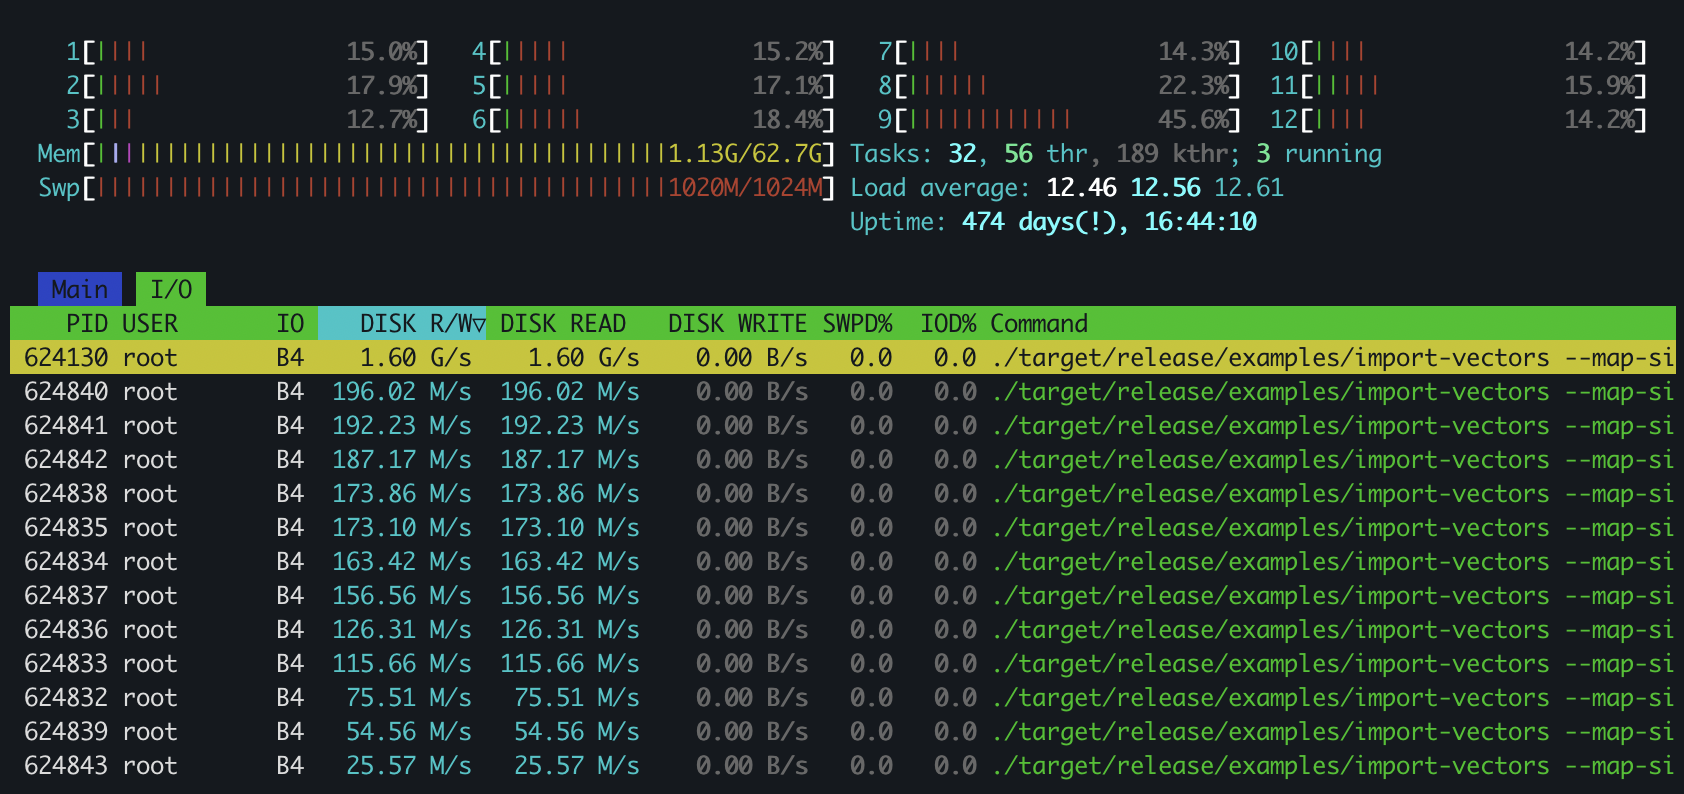Sort by DISK READ column header

click(x=562, y=323)
